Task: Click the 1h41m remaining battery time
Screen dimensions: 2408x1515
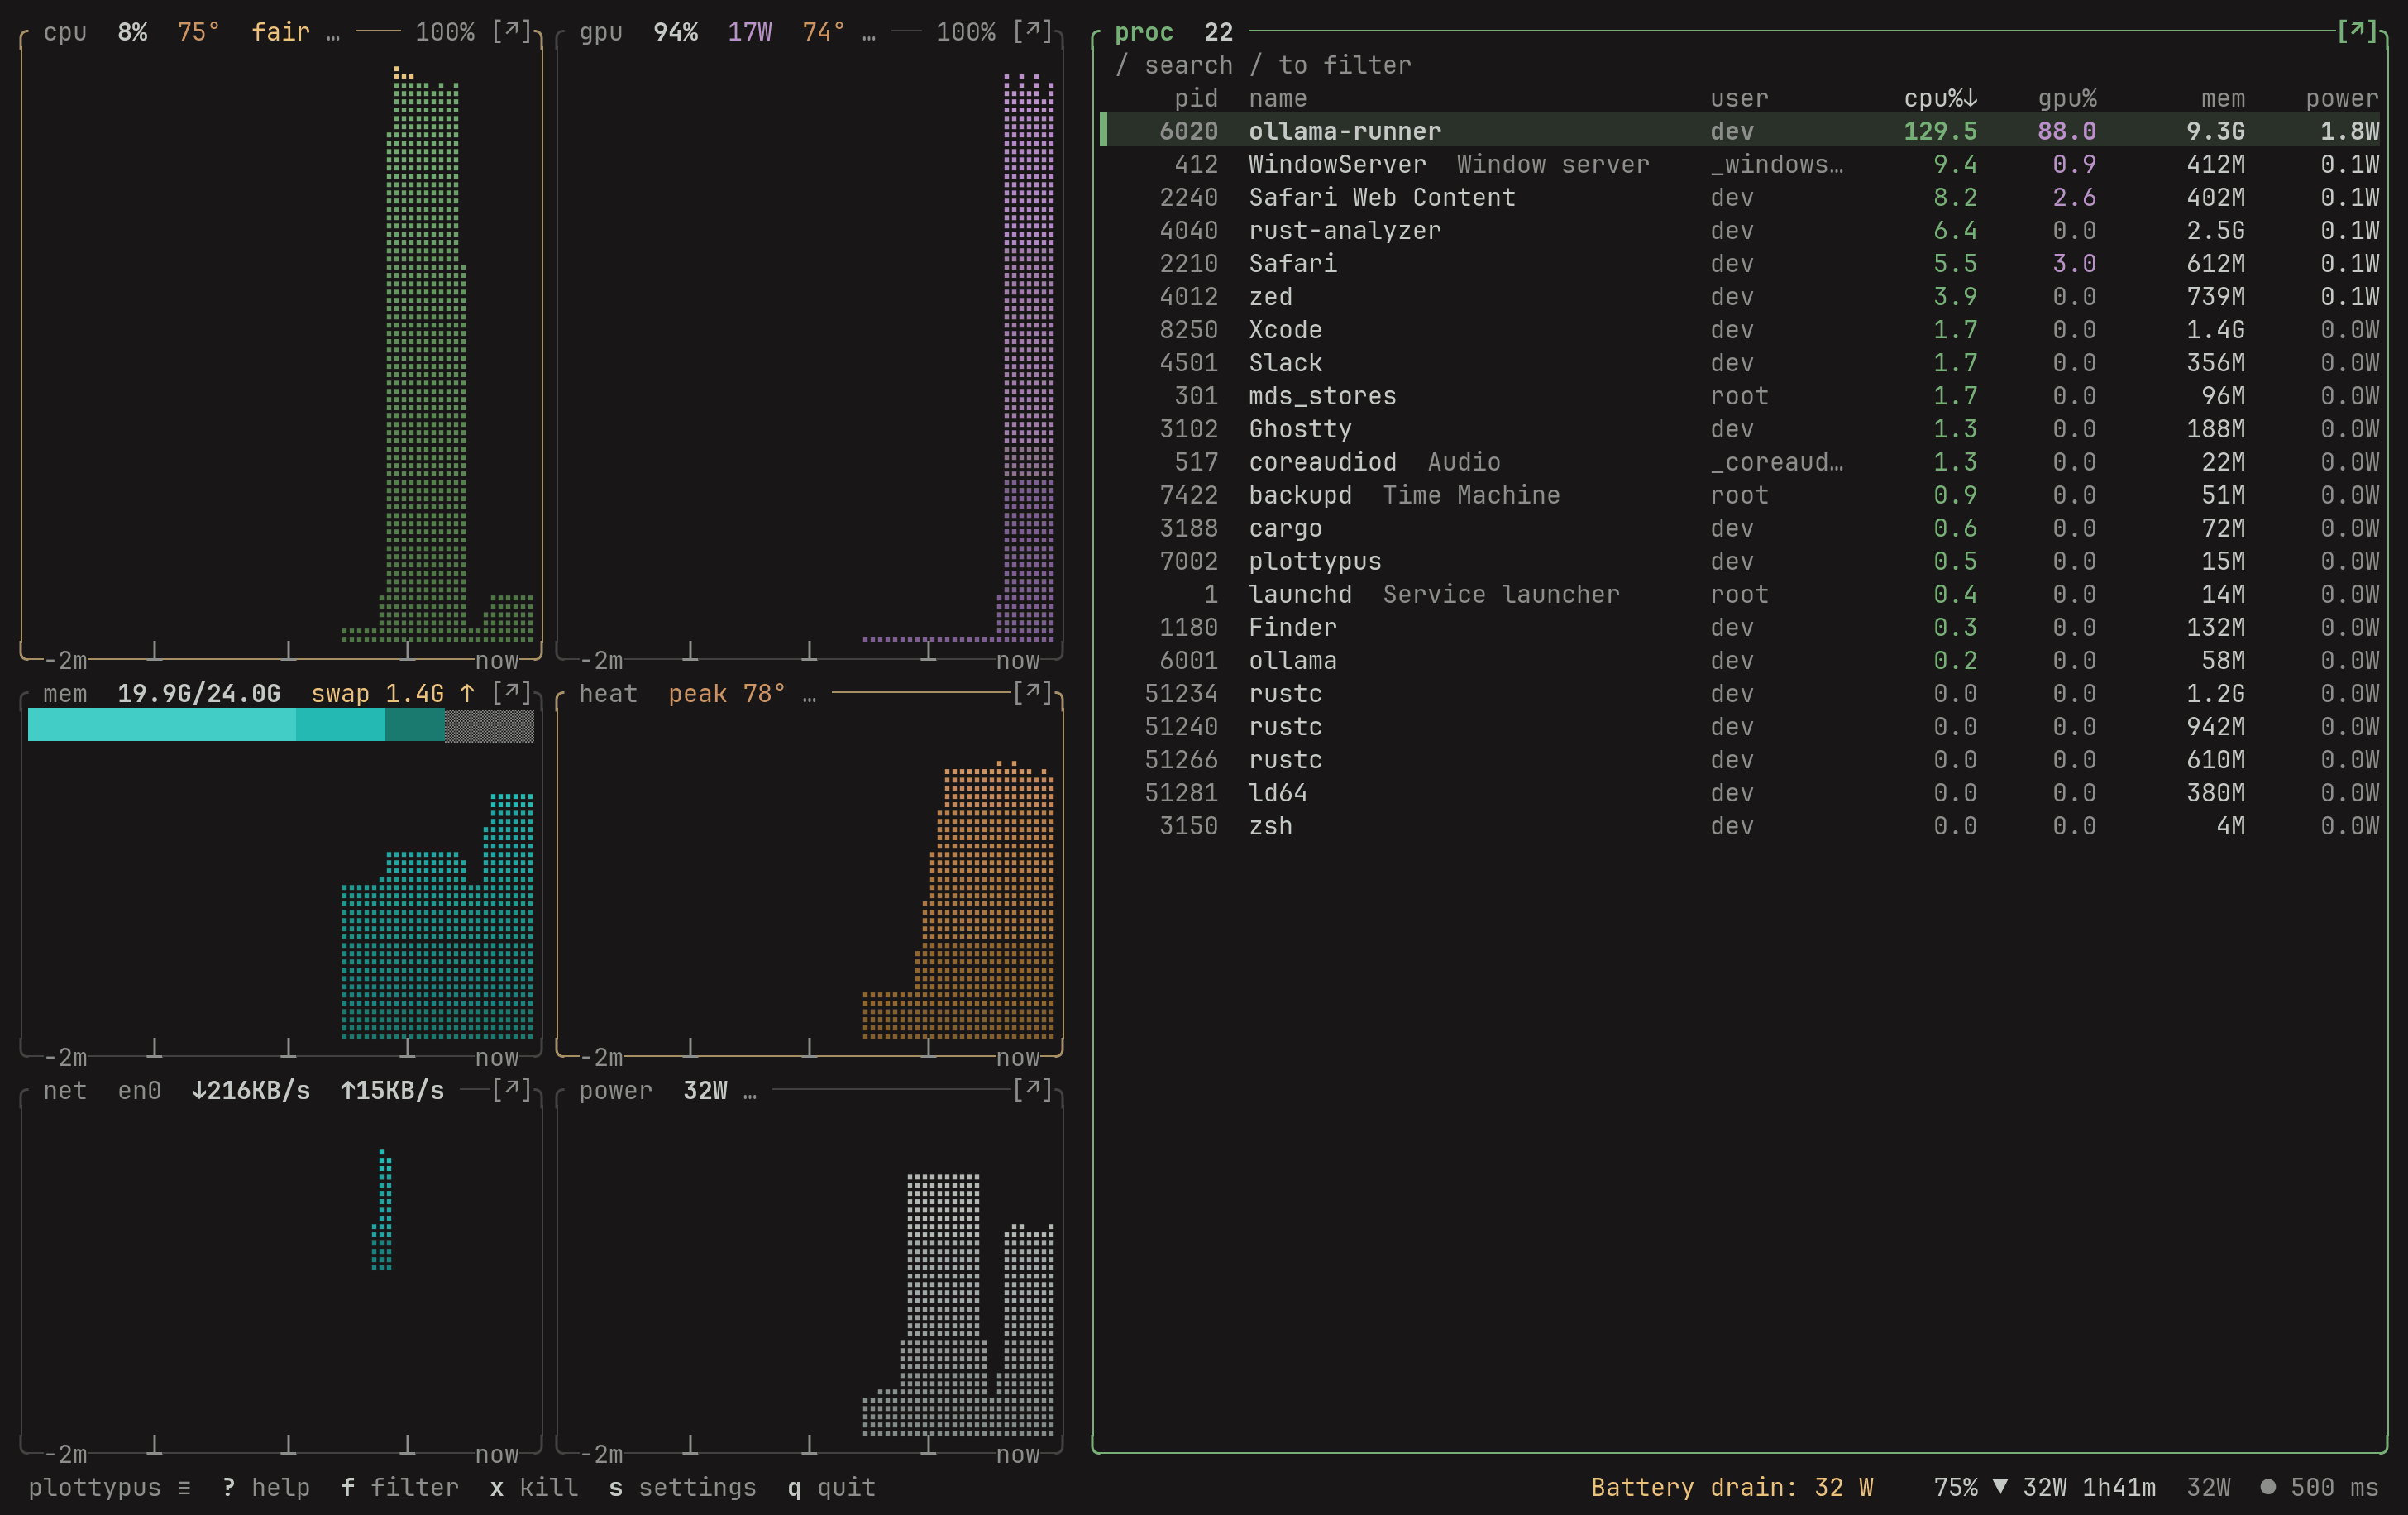Action: (2119, 1487)
